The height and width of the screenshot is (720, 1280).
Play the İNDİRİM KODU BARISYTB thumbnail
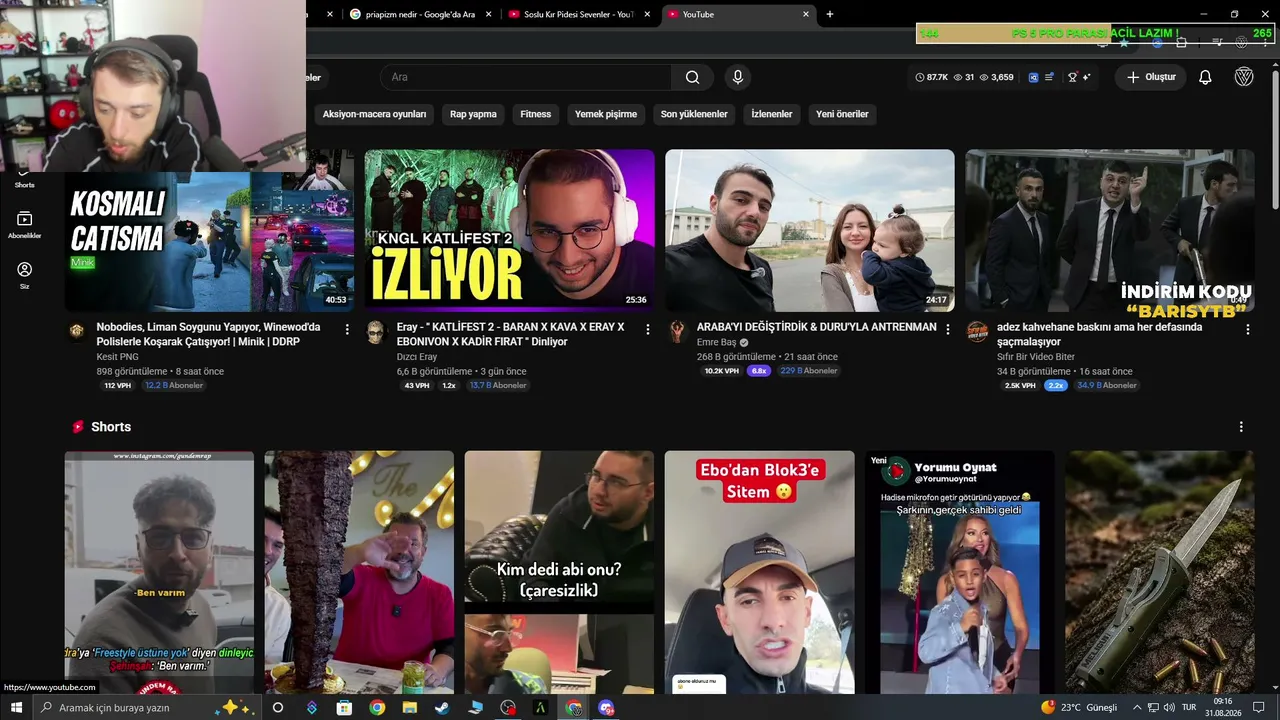point(1110,231)
